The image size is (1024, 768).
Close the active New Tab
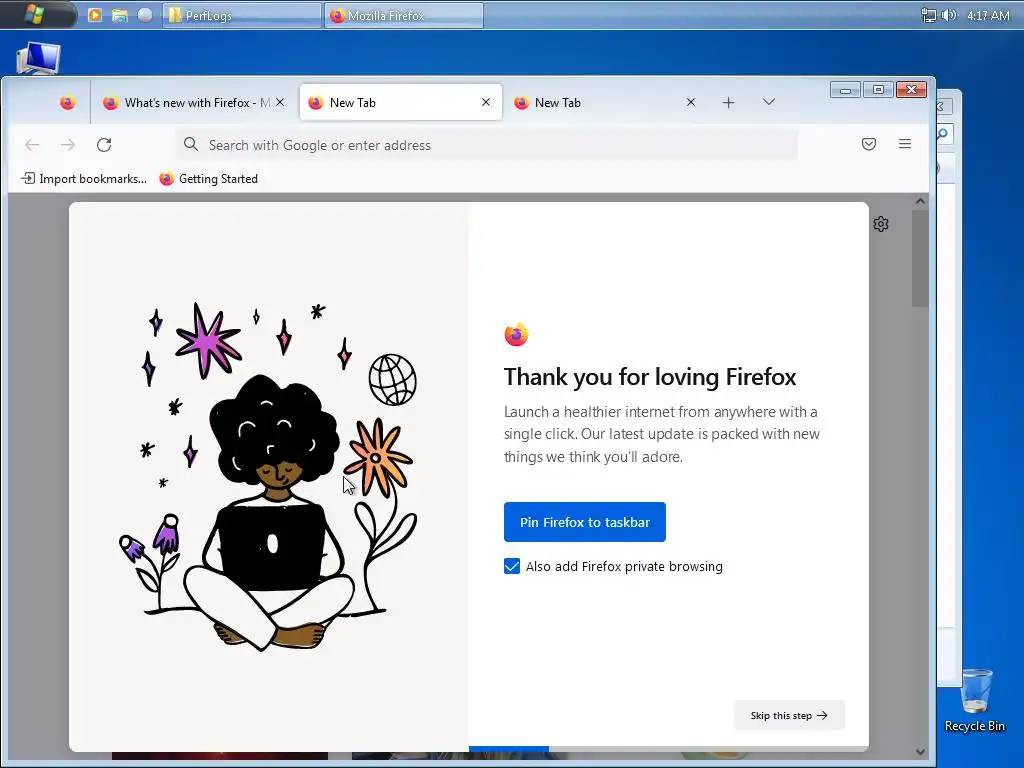[x=486, y=102]
